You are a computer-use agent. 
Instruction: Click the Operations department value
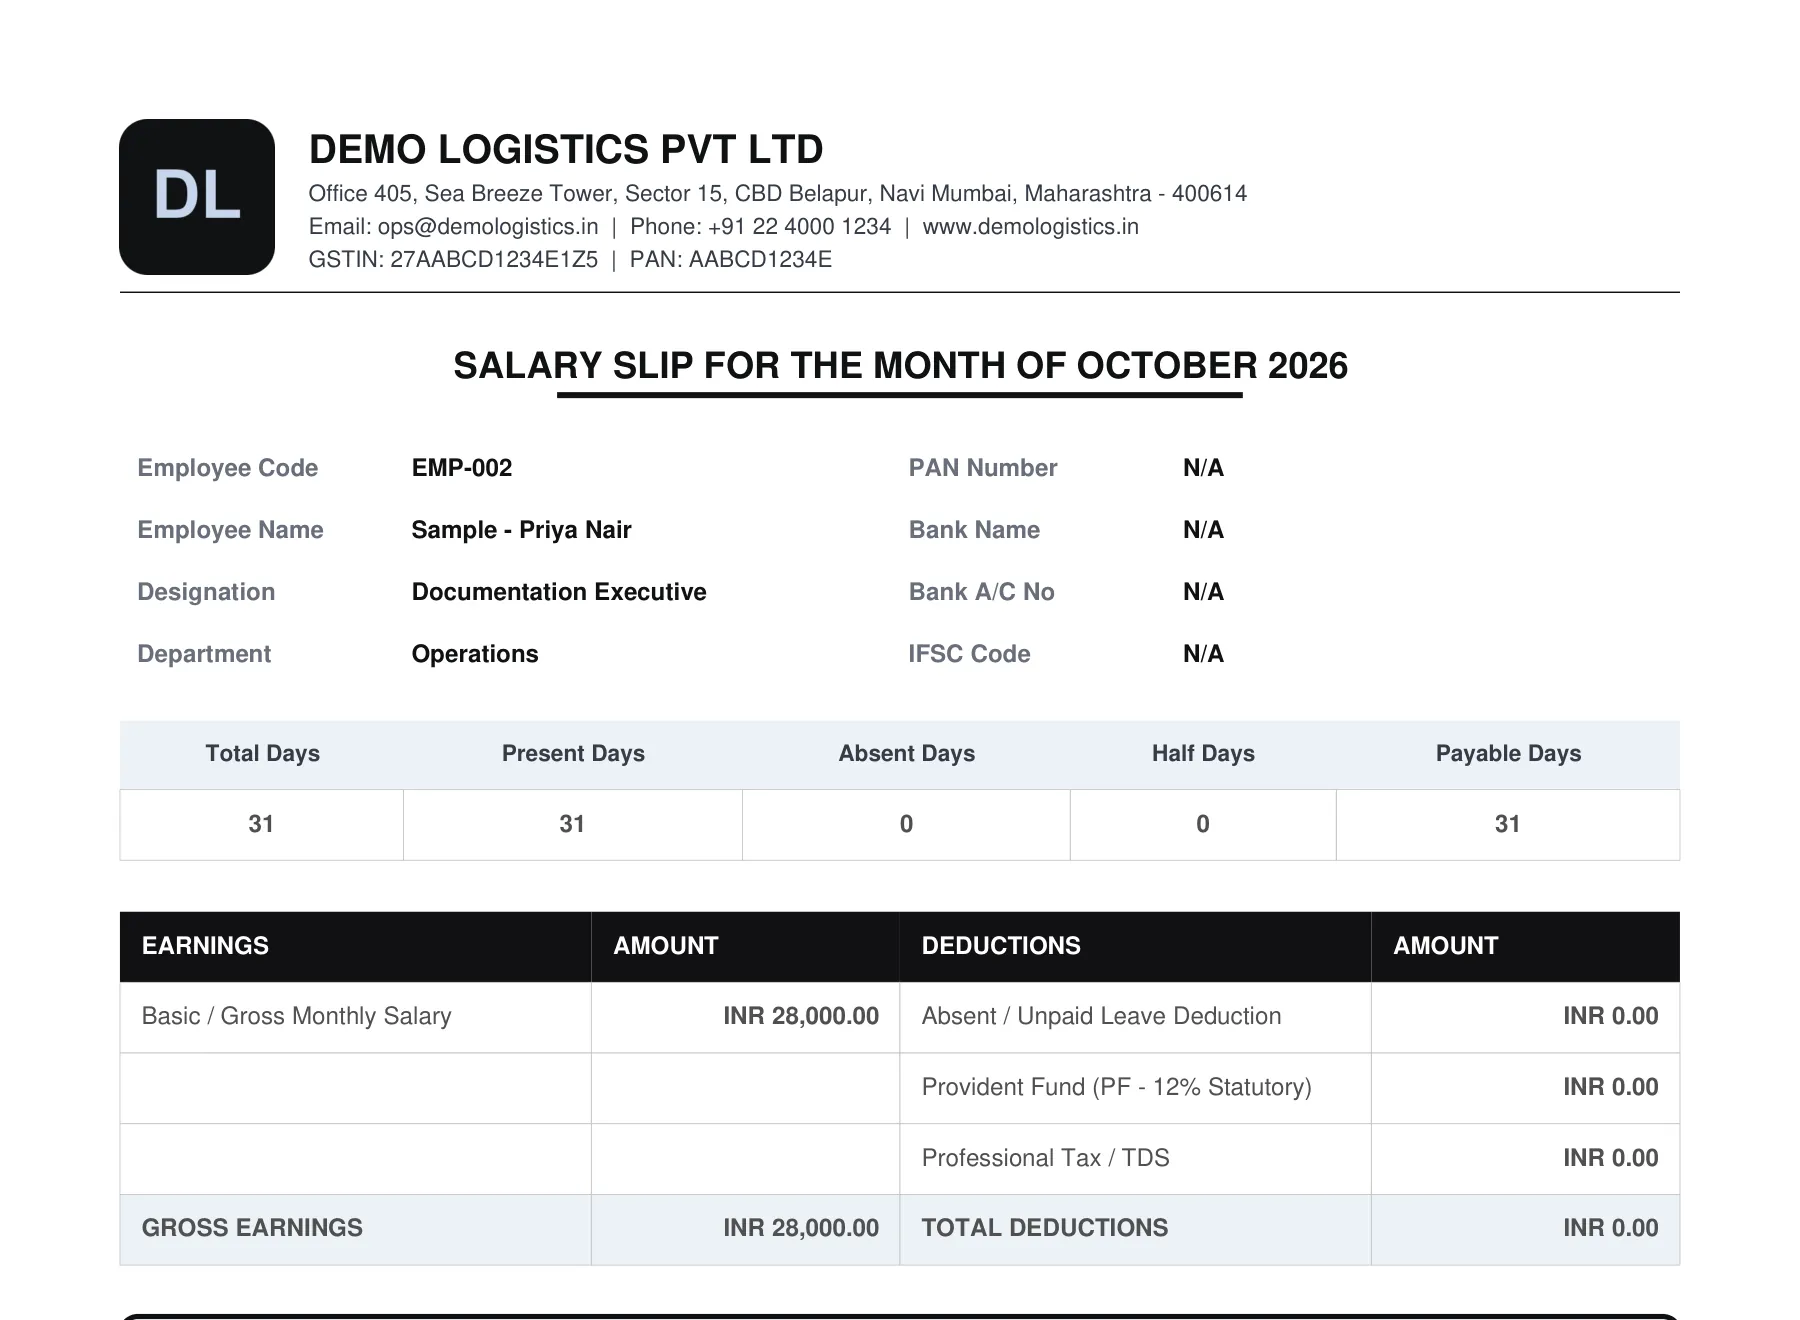pos(475,654)
